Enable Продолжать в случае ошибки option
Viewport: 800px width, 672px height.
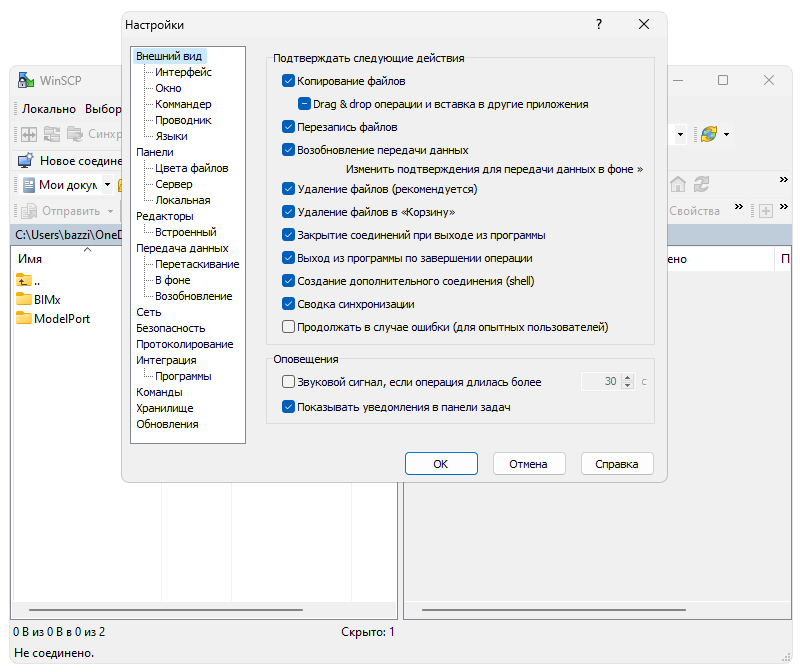coord(288,326)
